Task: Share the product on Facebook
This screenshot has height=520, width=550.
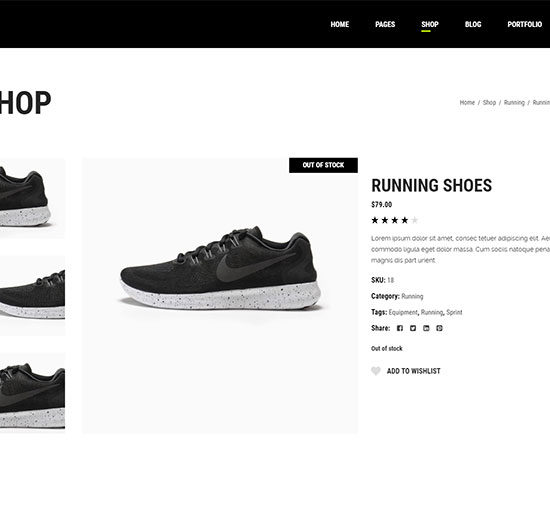Action: (400, 328)
